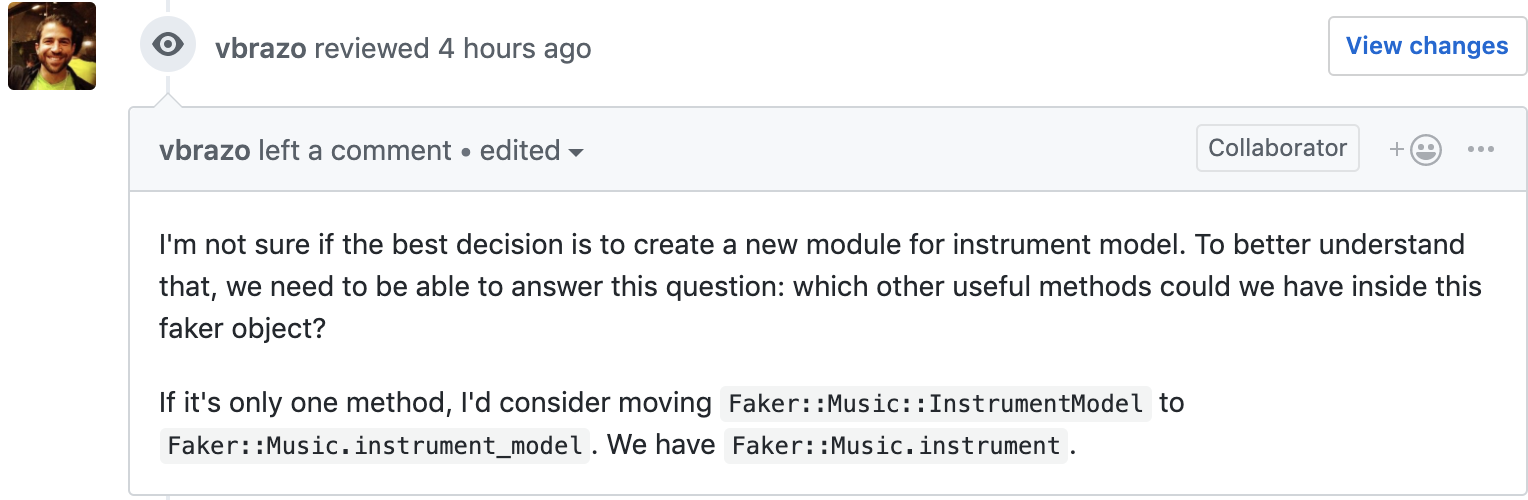Image resolution: width=1528 pixels, height=500 pixels.
Task: Click the eye review status icon
Action: point(168,45)
